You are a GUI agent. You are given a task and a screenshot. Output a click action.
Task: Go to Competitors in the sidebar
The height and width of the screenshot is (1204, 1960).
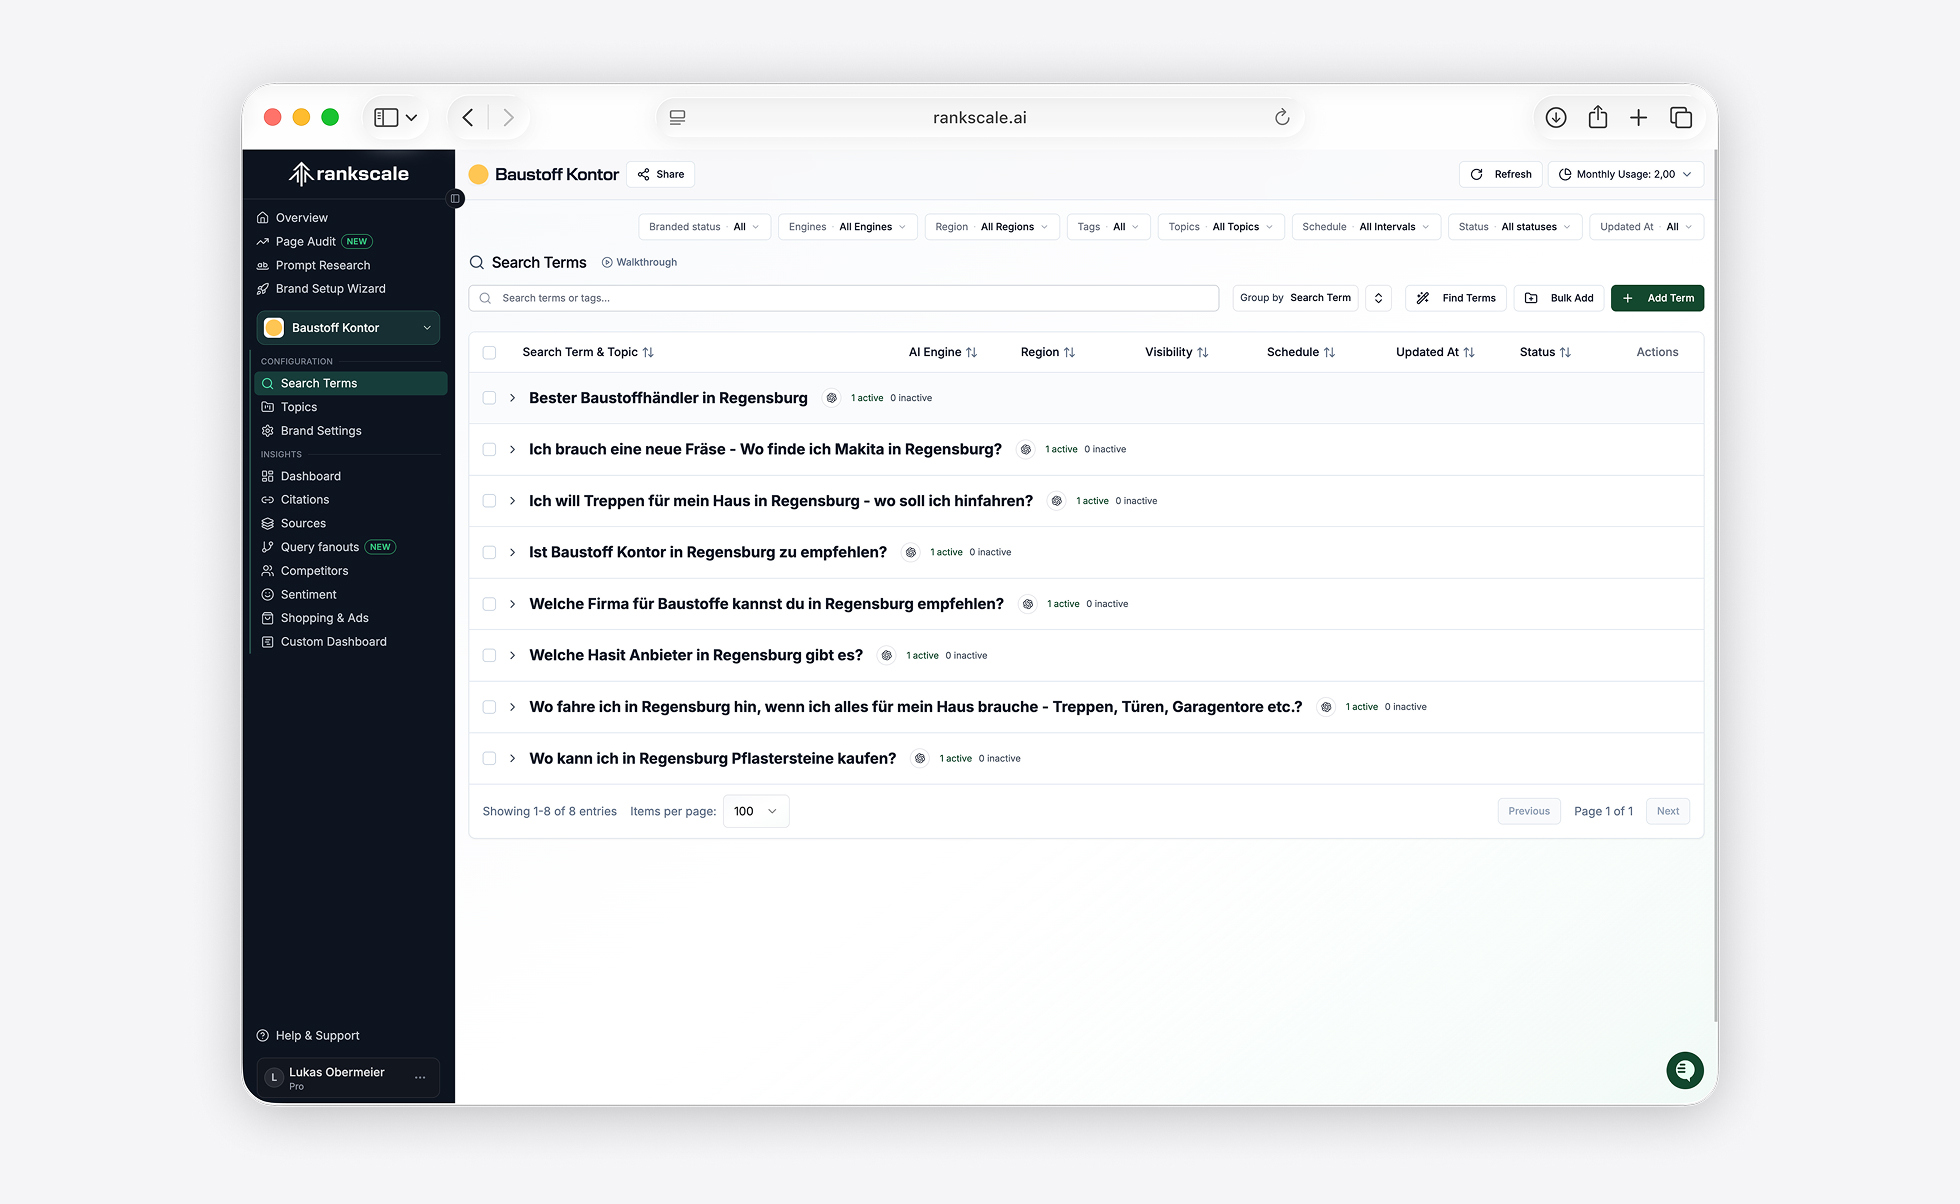[x=314, y=571]
